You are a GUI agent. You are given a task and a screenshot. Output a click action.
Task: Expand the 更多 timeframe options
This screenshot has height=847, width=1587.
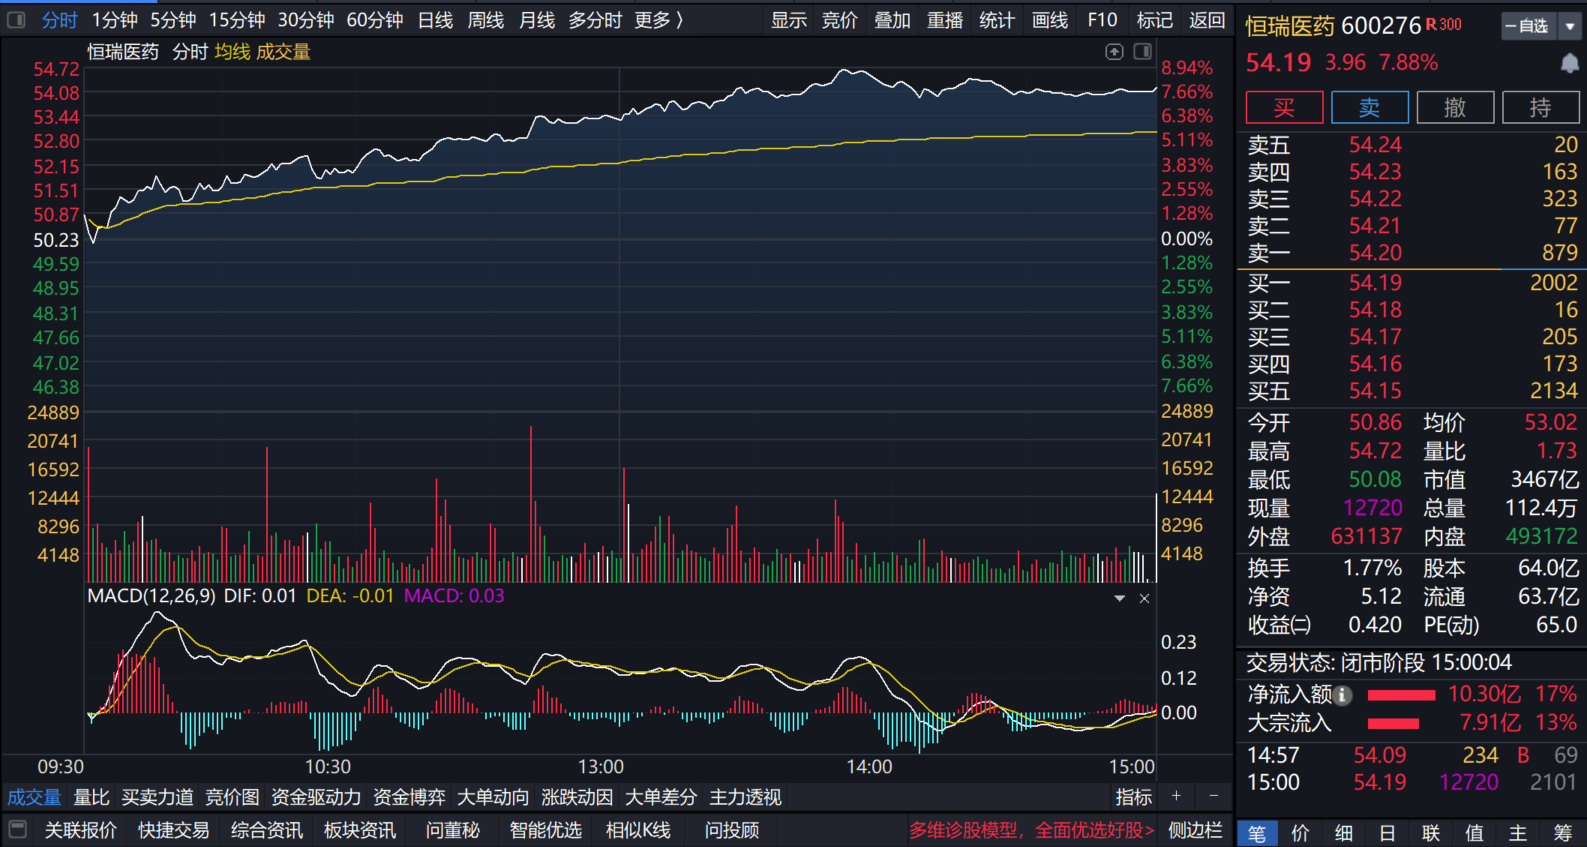point(658,20)
